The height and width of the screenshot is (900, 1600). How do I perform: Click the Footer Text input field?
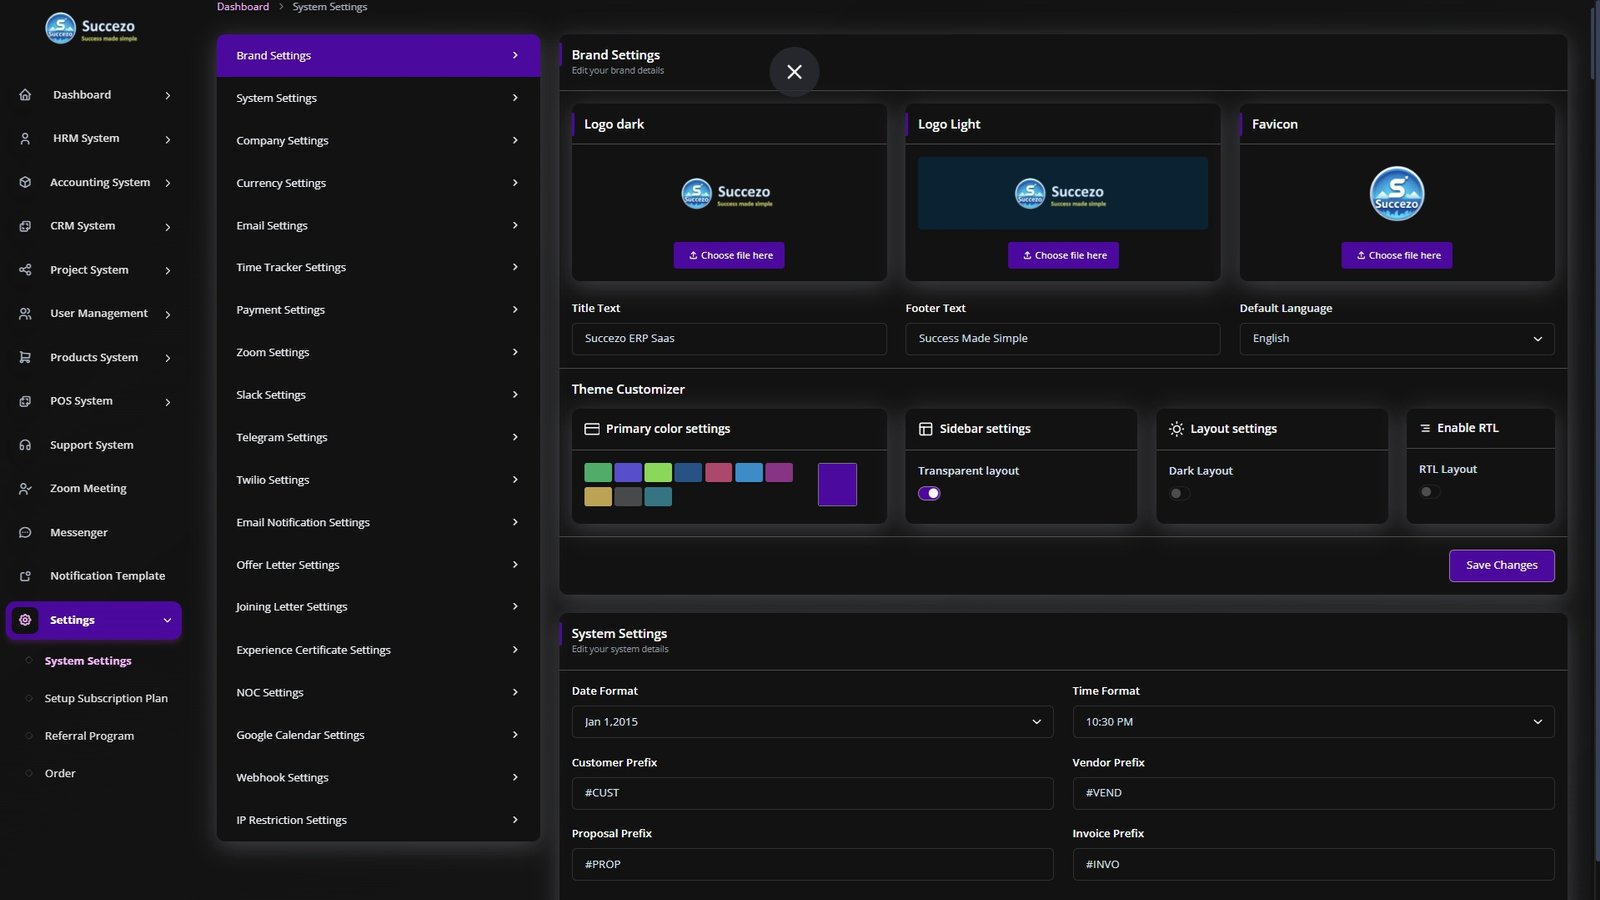point(1063,339)
